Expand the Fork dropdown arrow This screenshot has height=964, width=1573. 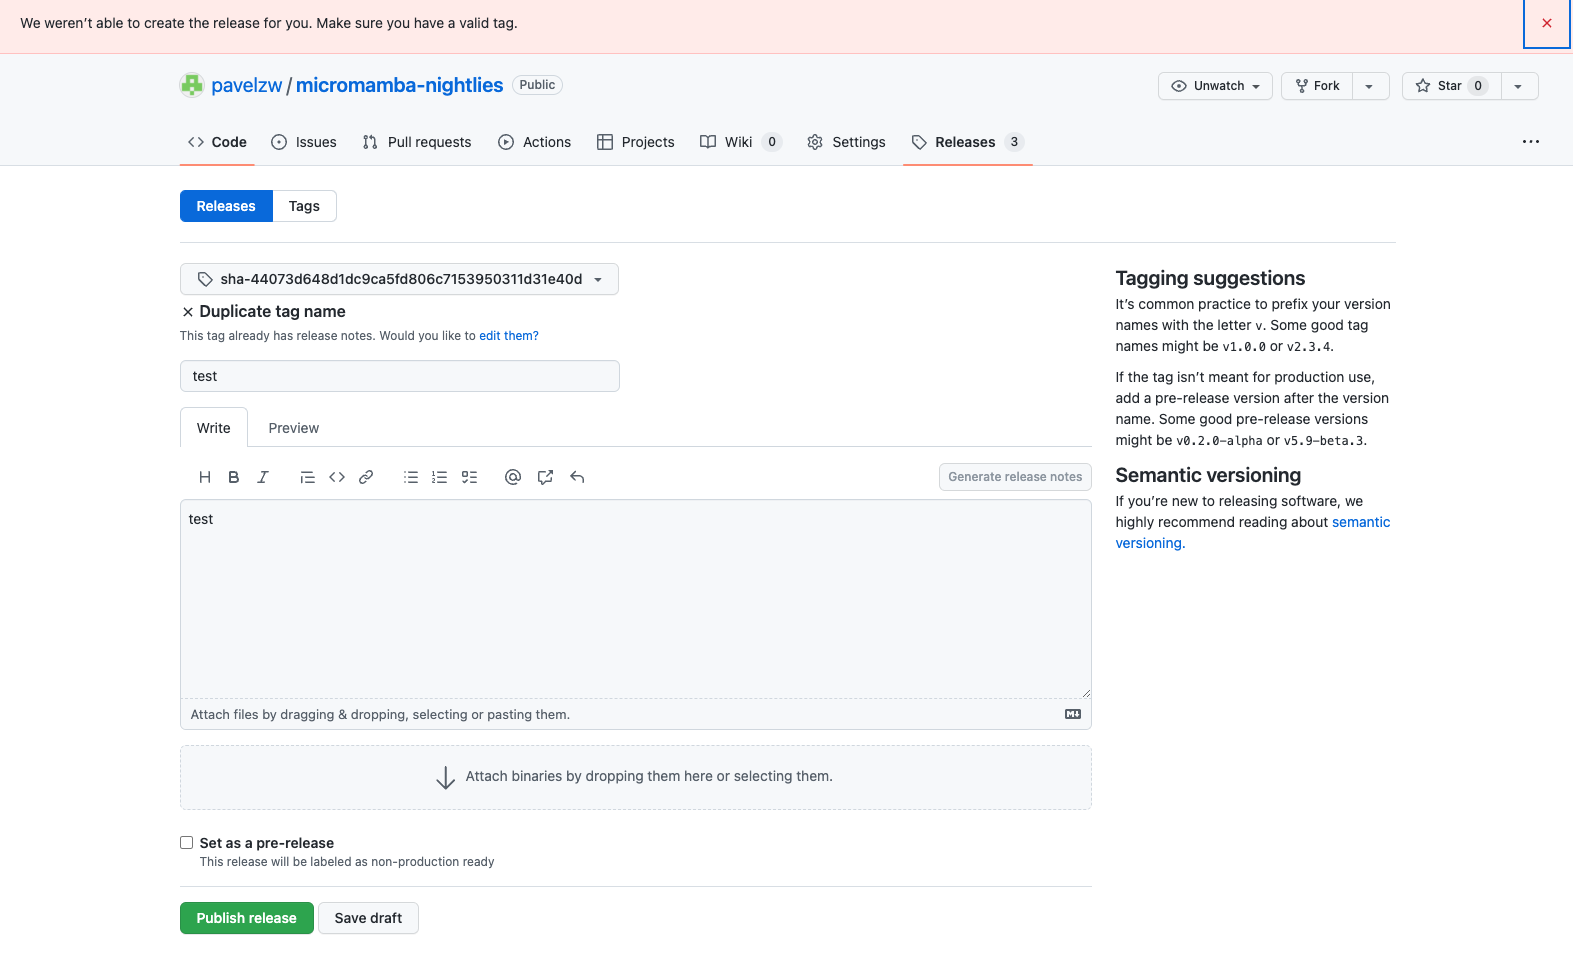click(1370, 86)
